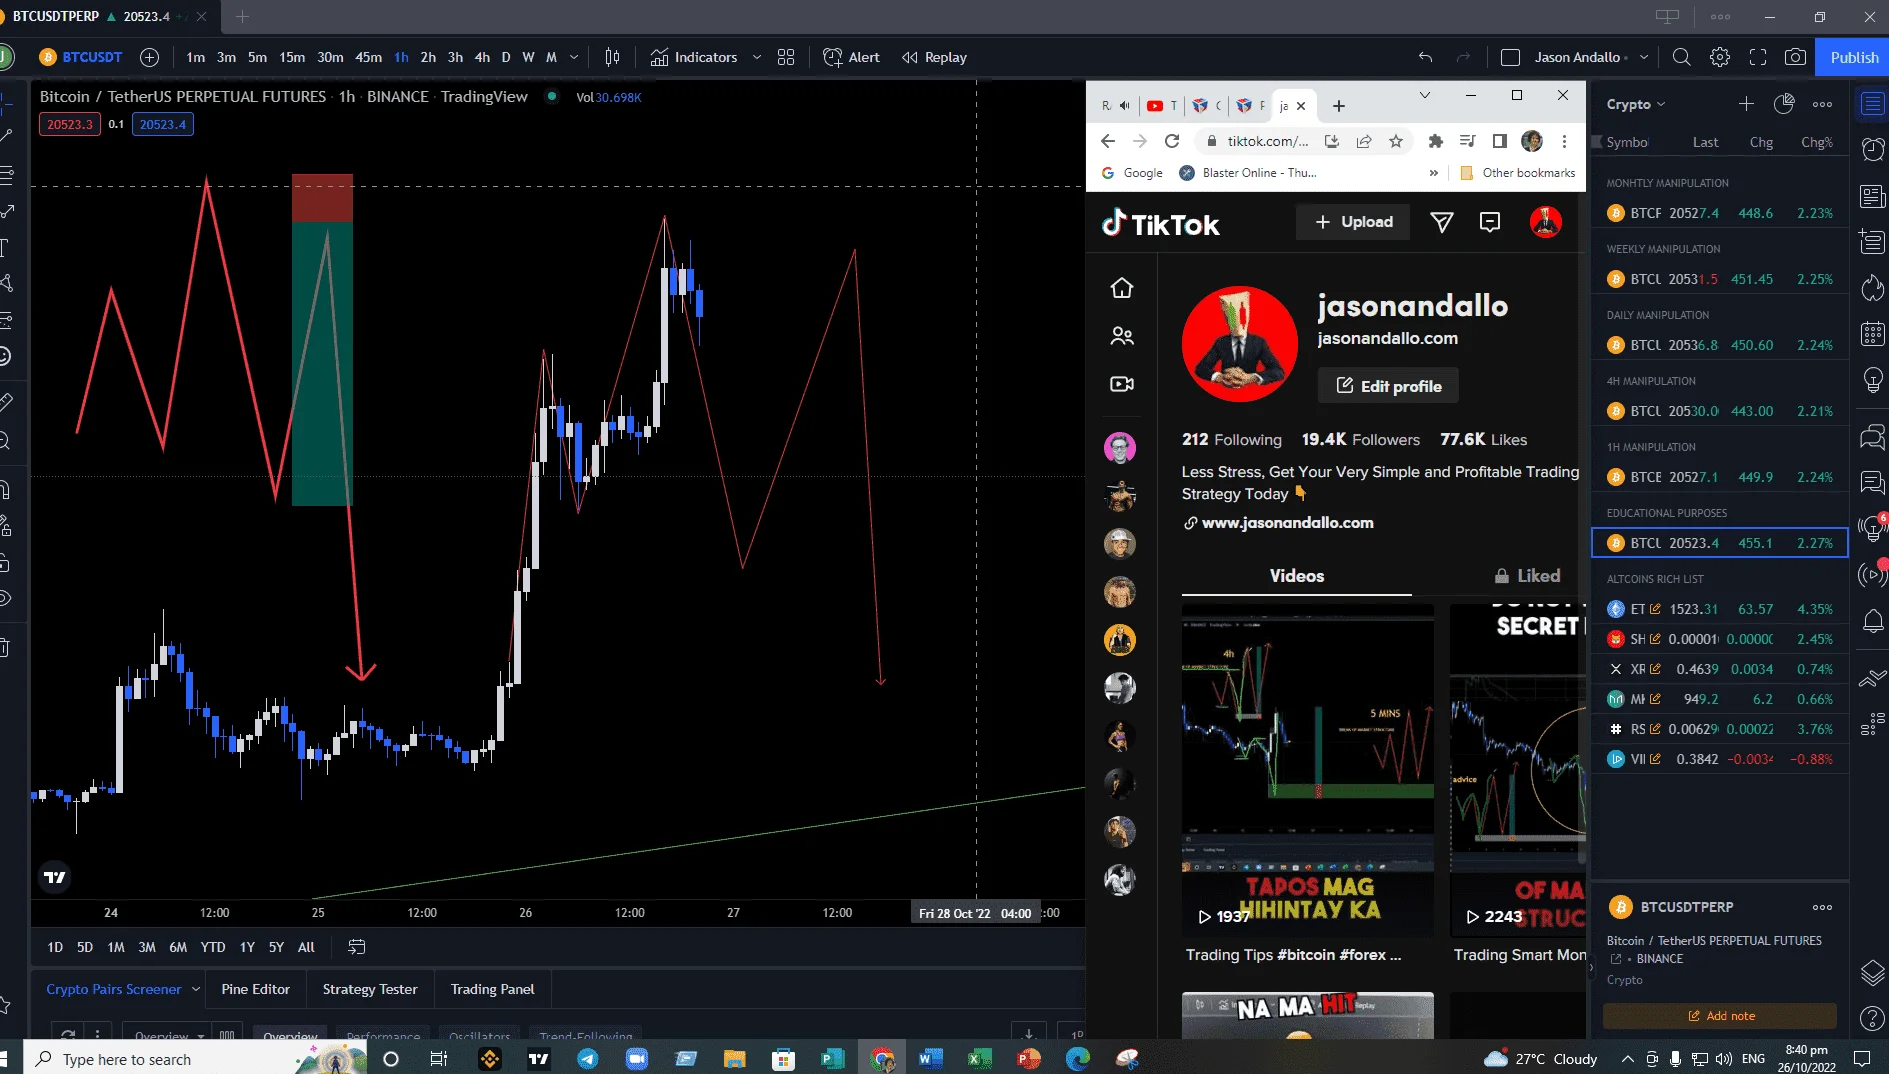Open the TikTok home icon

pos(1122,288)
